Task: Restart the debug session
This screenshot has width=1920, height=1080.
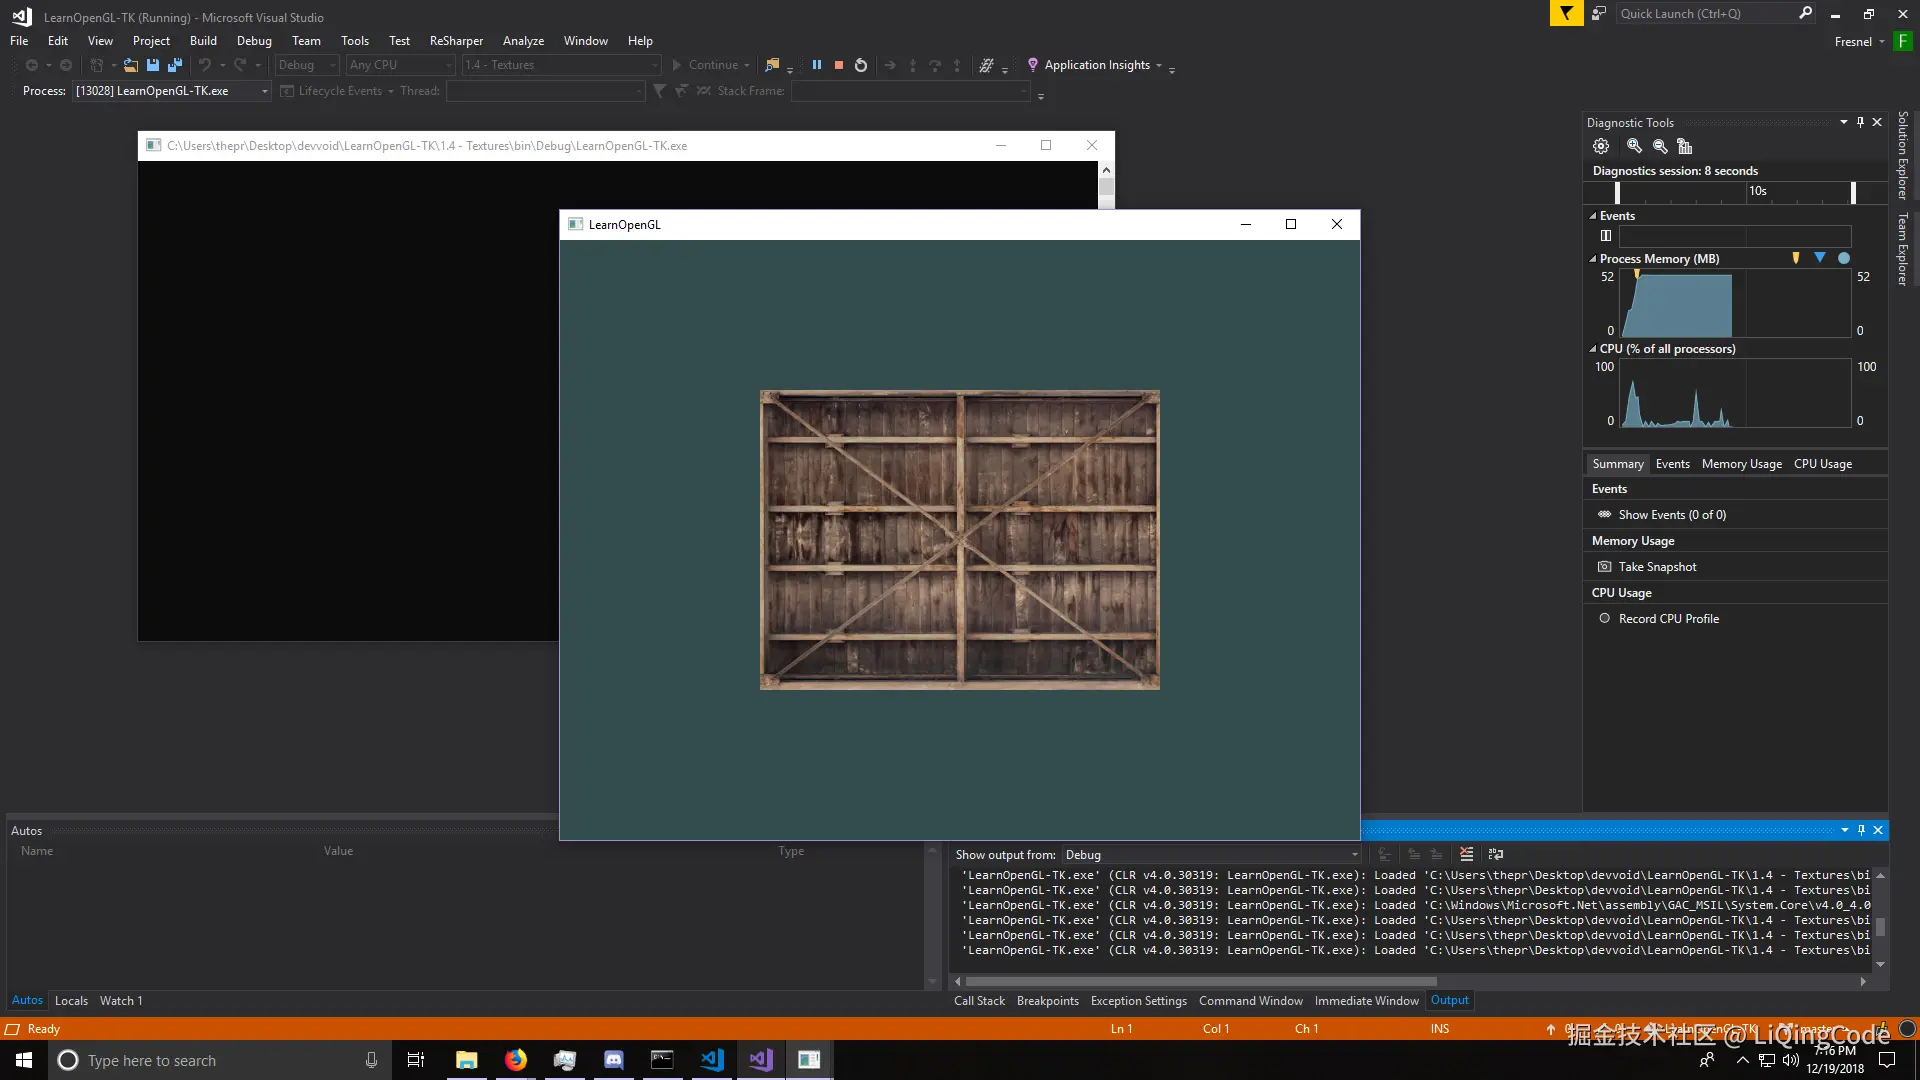Action: tap(861, 65)
